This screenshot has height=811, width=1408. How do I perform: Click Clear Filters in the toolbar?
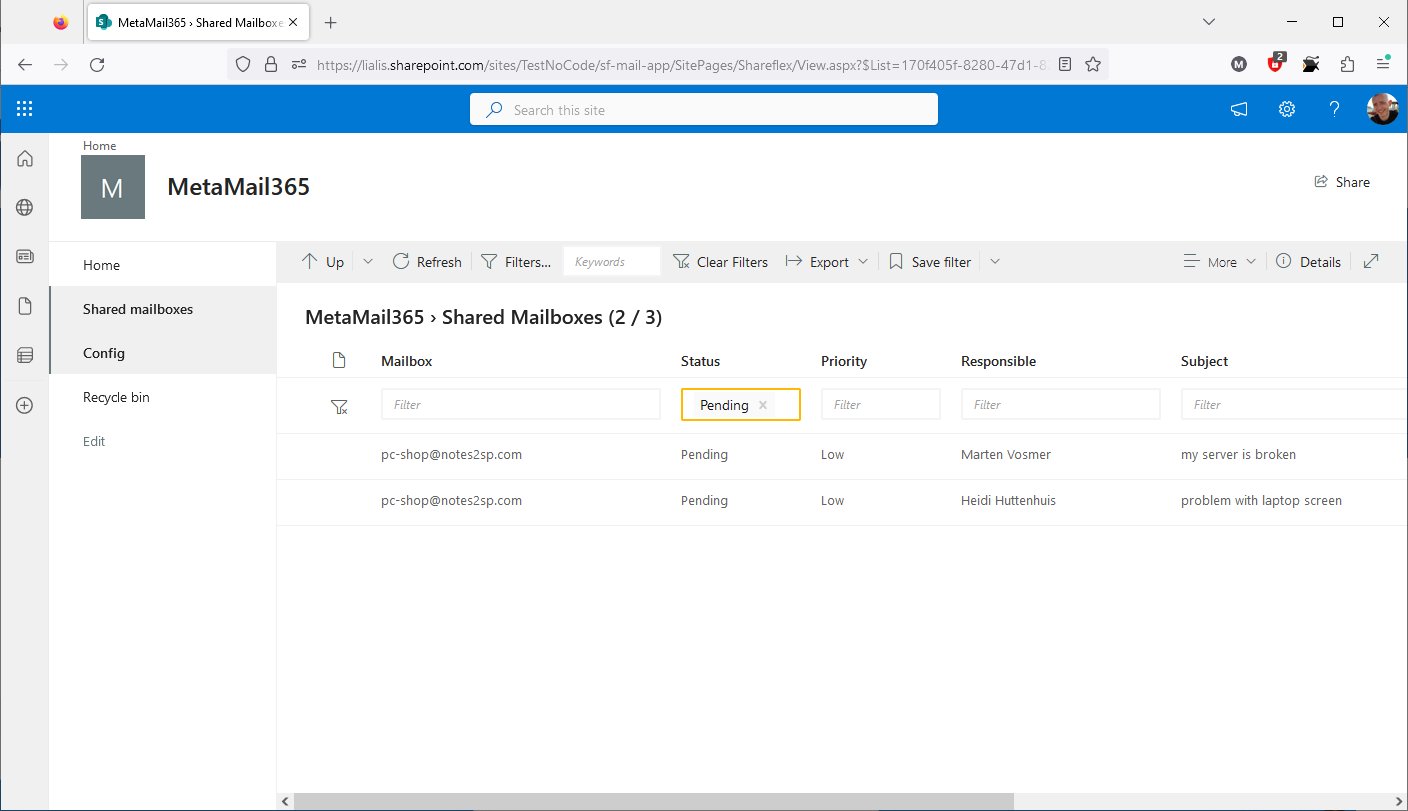720,262
